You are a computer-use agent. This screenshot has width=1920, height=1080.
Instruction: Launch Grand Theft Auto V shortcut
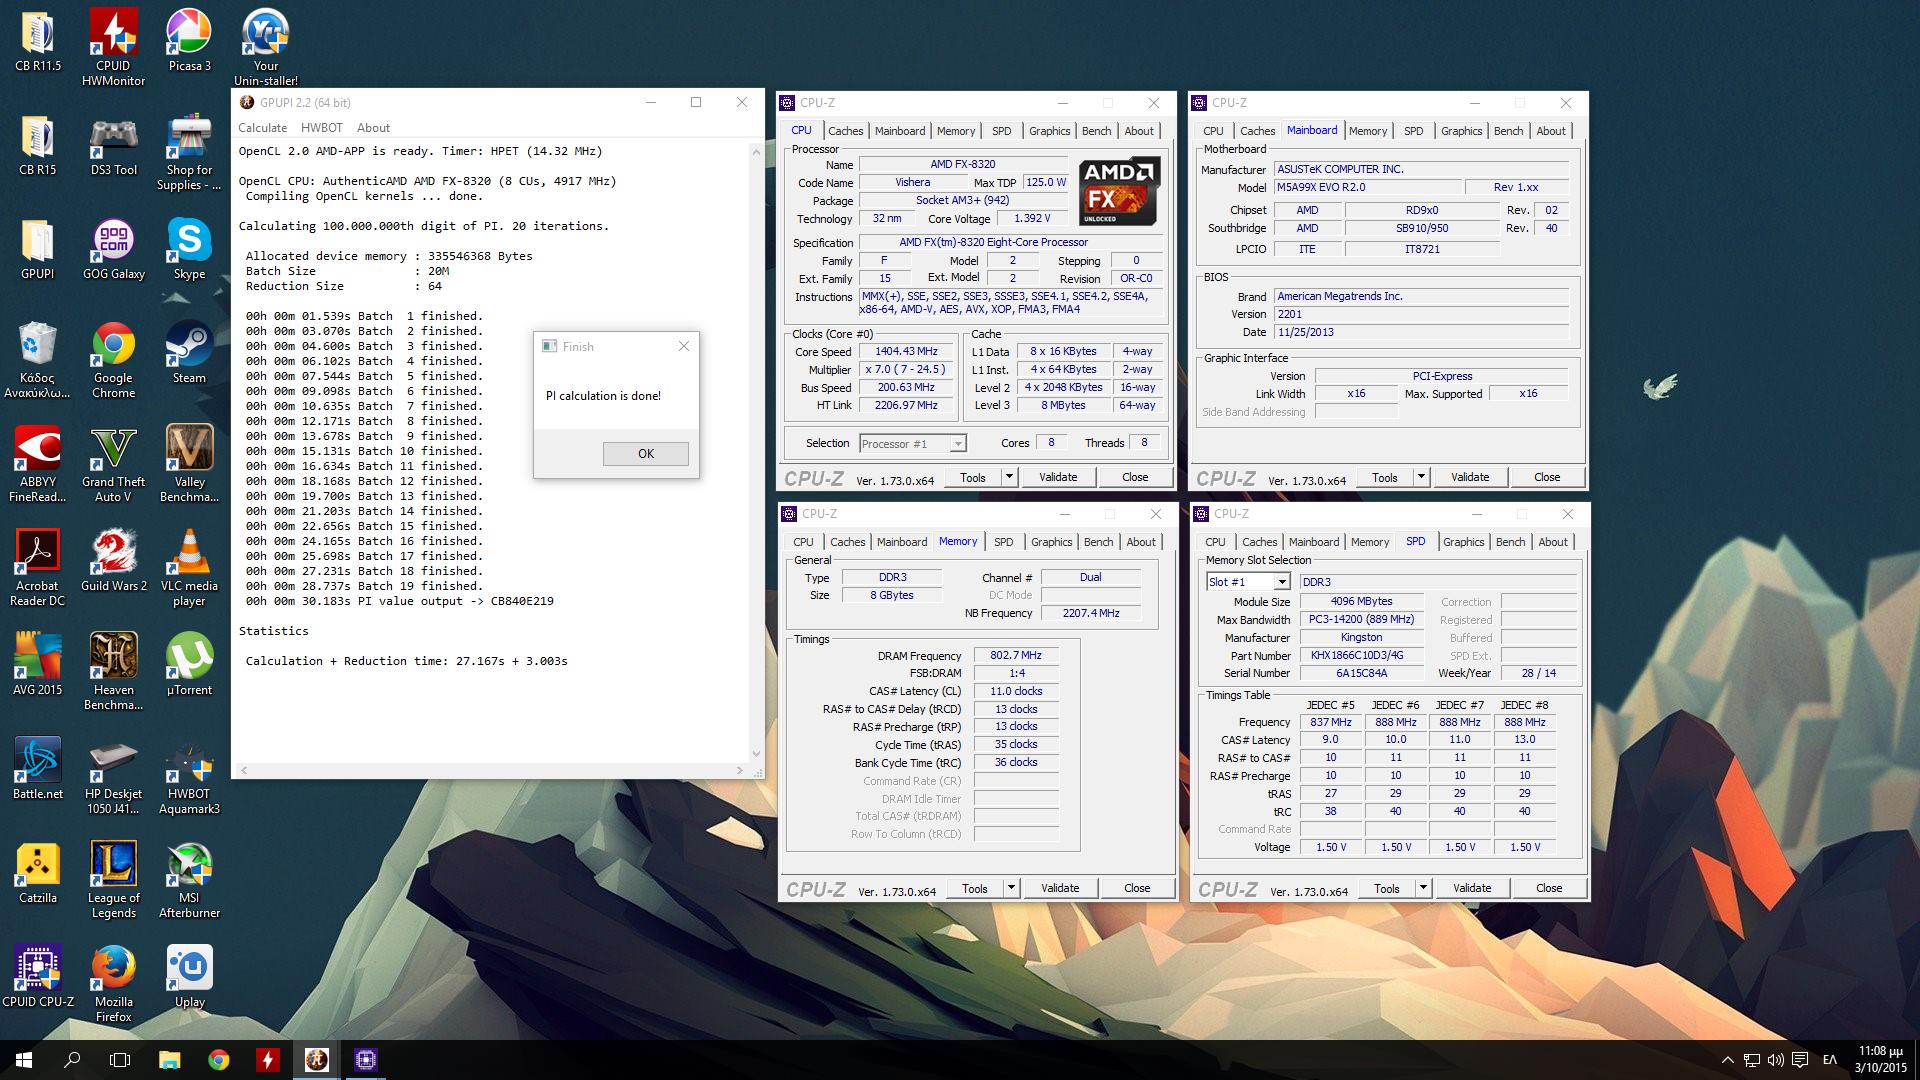[x=113, y=464]
